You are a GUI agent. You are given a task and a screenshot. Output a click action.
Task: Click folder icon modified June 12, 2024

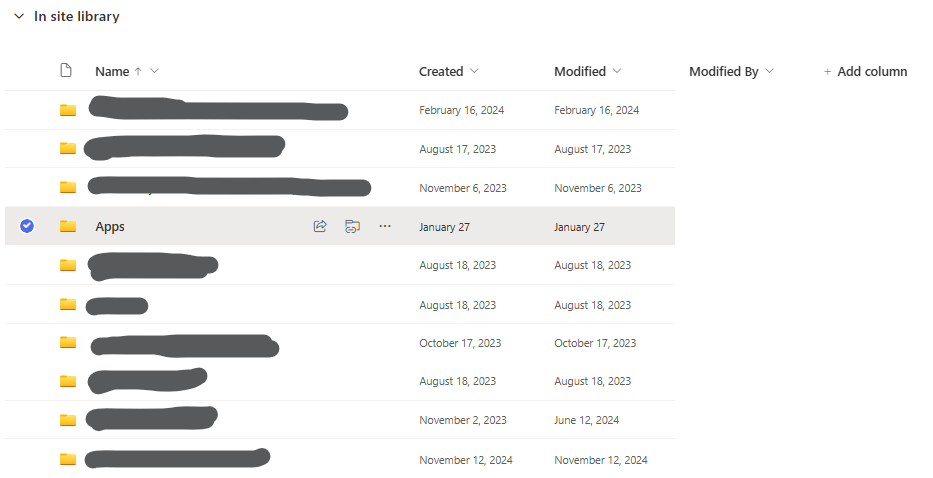click(x=68, y=421)
